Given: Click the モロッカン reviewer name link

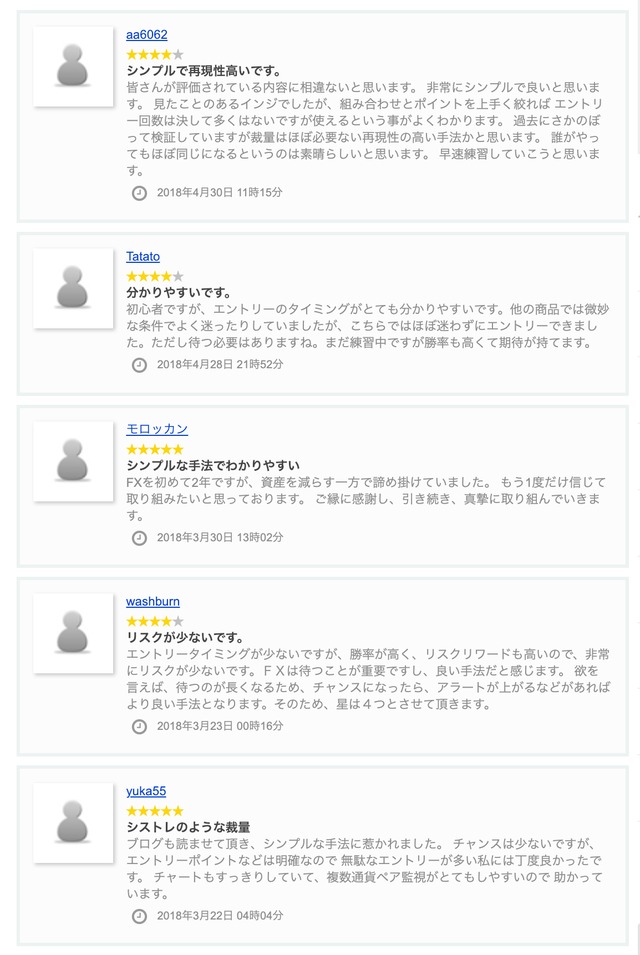Looking at the screenshot, I should 157,429.
